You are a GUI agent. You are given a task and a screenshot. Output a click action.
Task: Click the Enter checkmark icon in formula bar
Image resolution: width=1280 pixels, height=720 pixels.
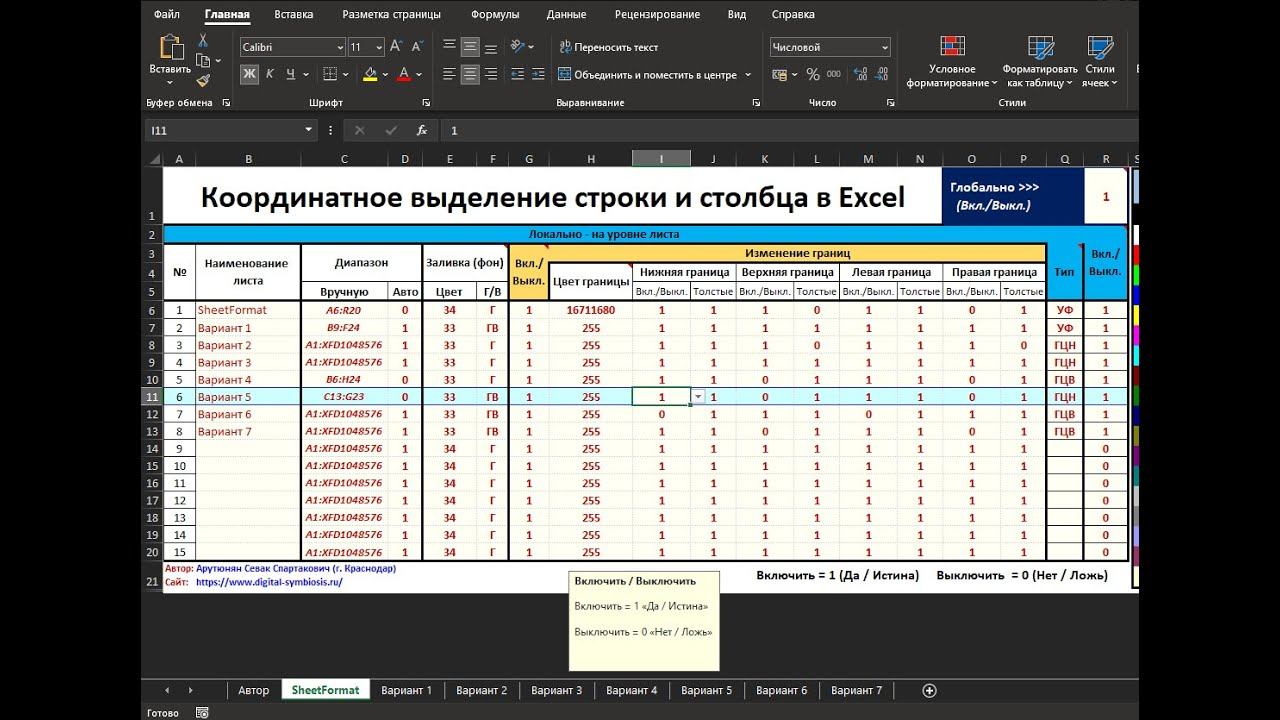click(391, 130)
